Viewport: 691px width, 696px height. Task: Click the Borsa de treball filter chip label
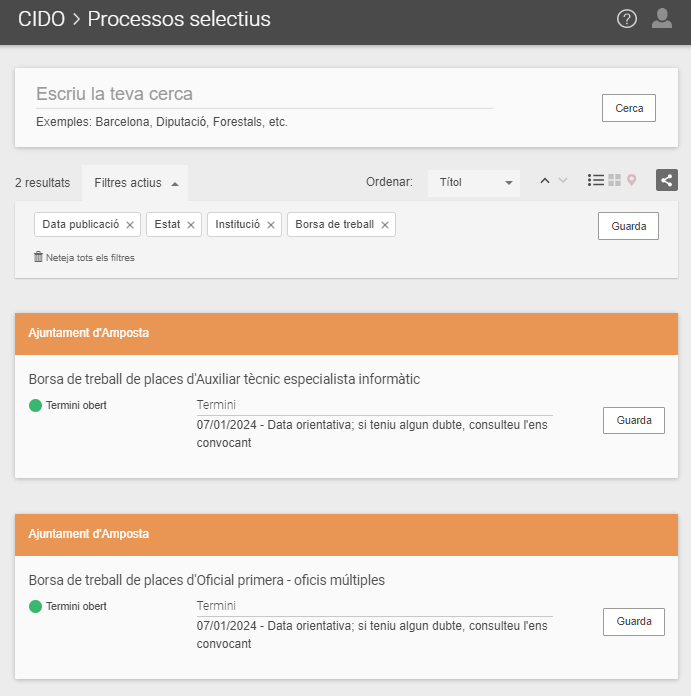335,224
